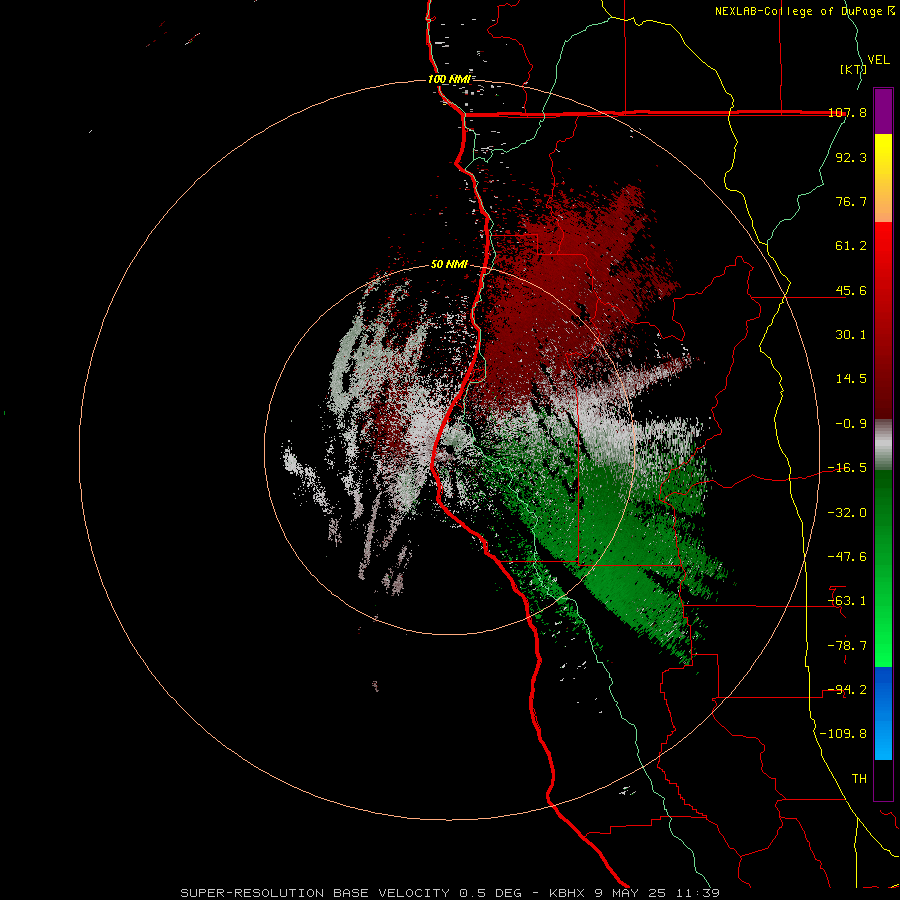
Task: Click the -16.5 velocity scale value
Action: [x=847, y=468]
